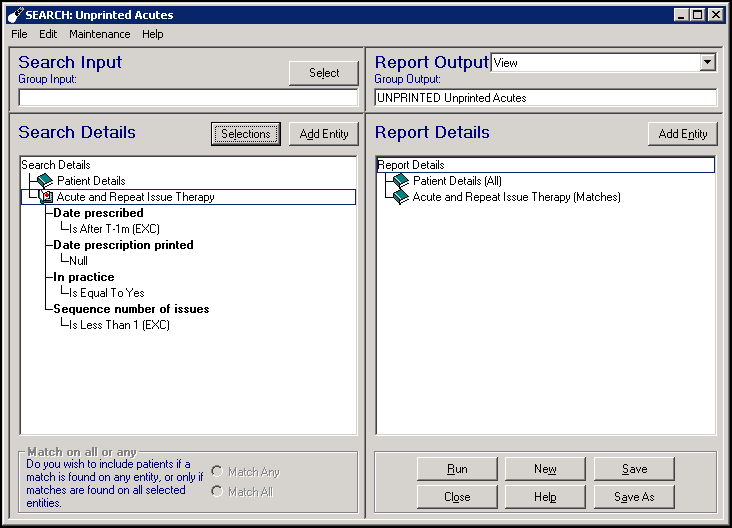732x528 pixels.
Task: Click Add Entity in Report Details
Action: [683, 134]
